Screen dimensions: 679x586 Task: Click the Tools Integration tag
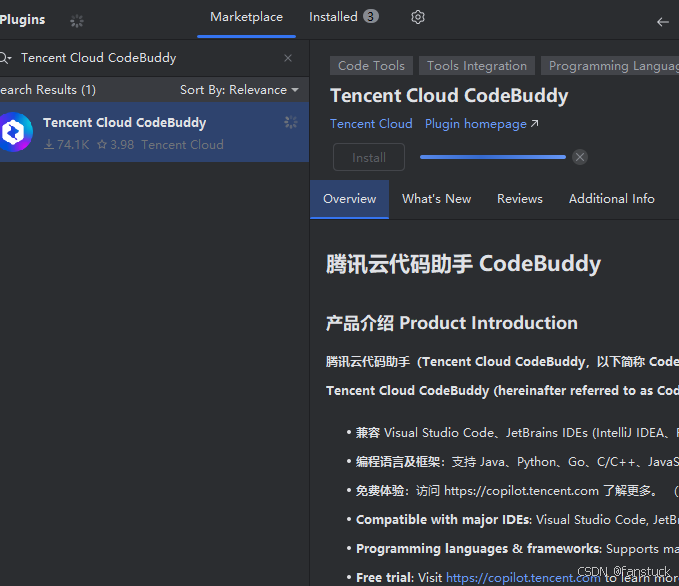click(477, 66)
